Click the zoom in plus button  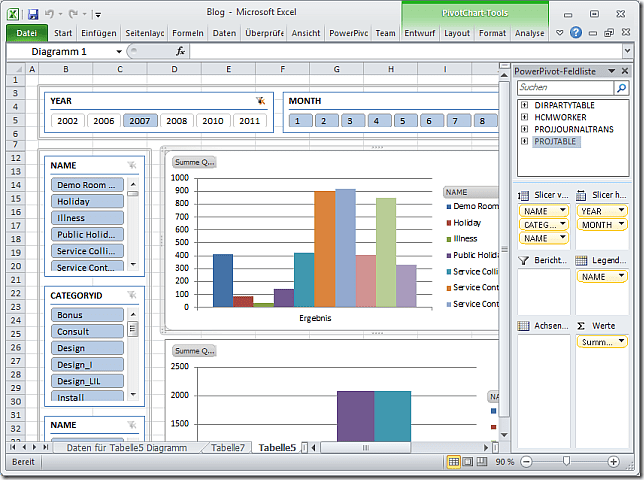tap(613, 462)
